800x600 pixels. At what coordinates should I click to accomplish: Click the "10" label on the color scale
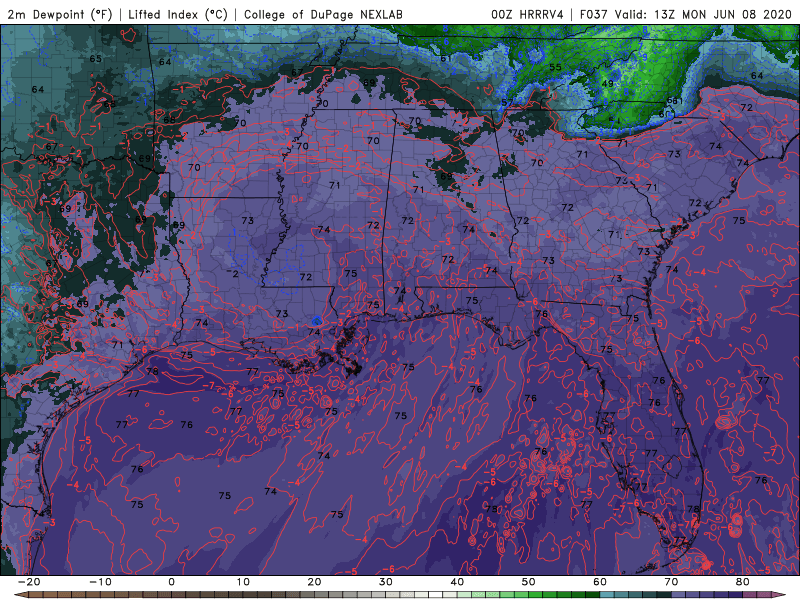coord(243,582)
